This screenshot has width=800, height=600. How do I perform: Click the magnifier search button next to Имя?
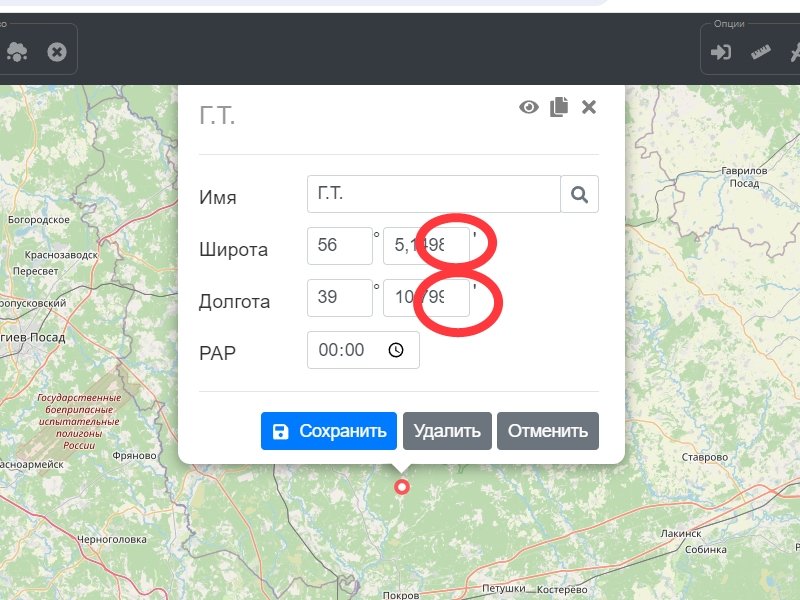[x=580, y=194]
